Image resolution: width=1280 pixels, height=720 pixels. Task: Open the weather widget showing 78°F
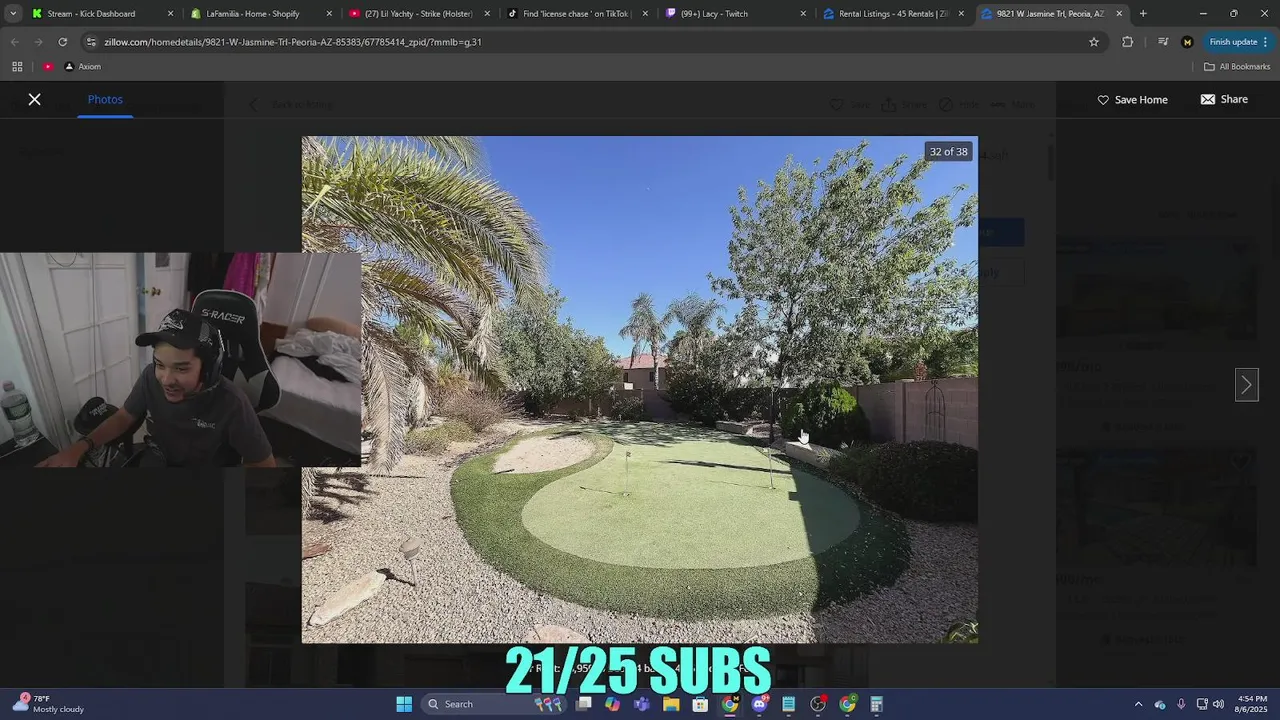50,704
